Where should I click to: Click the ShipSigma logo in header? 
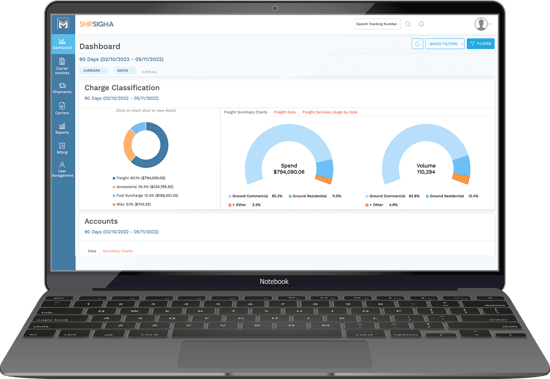tap(96, 24)
